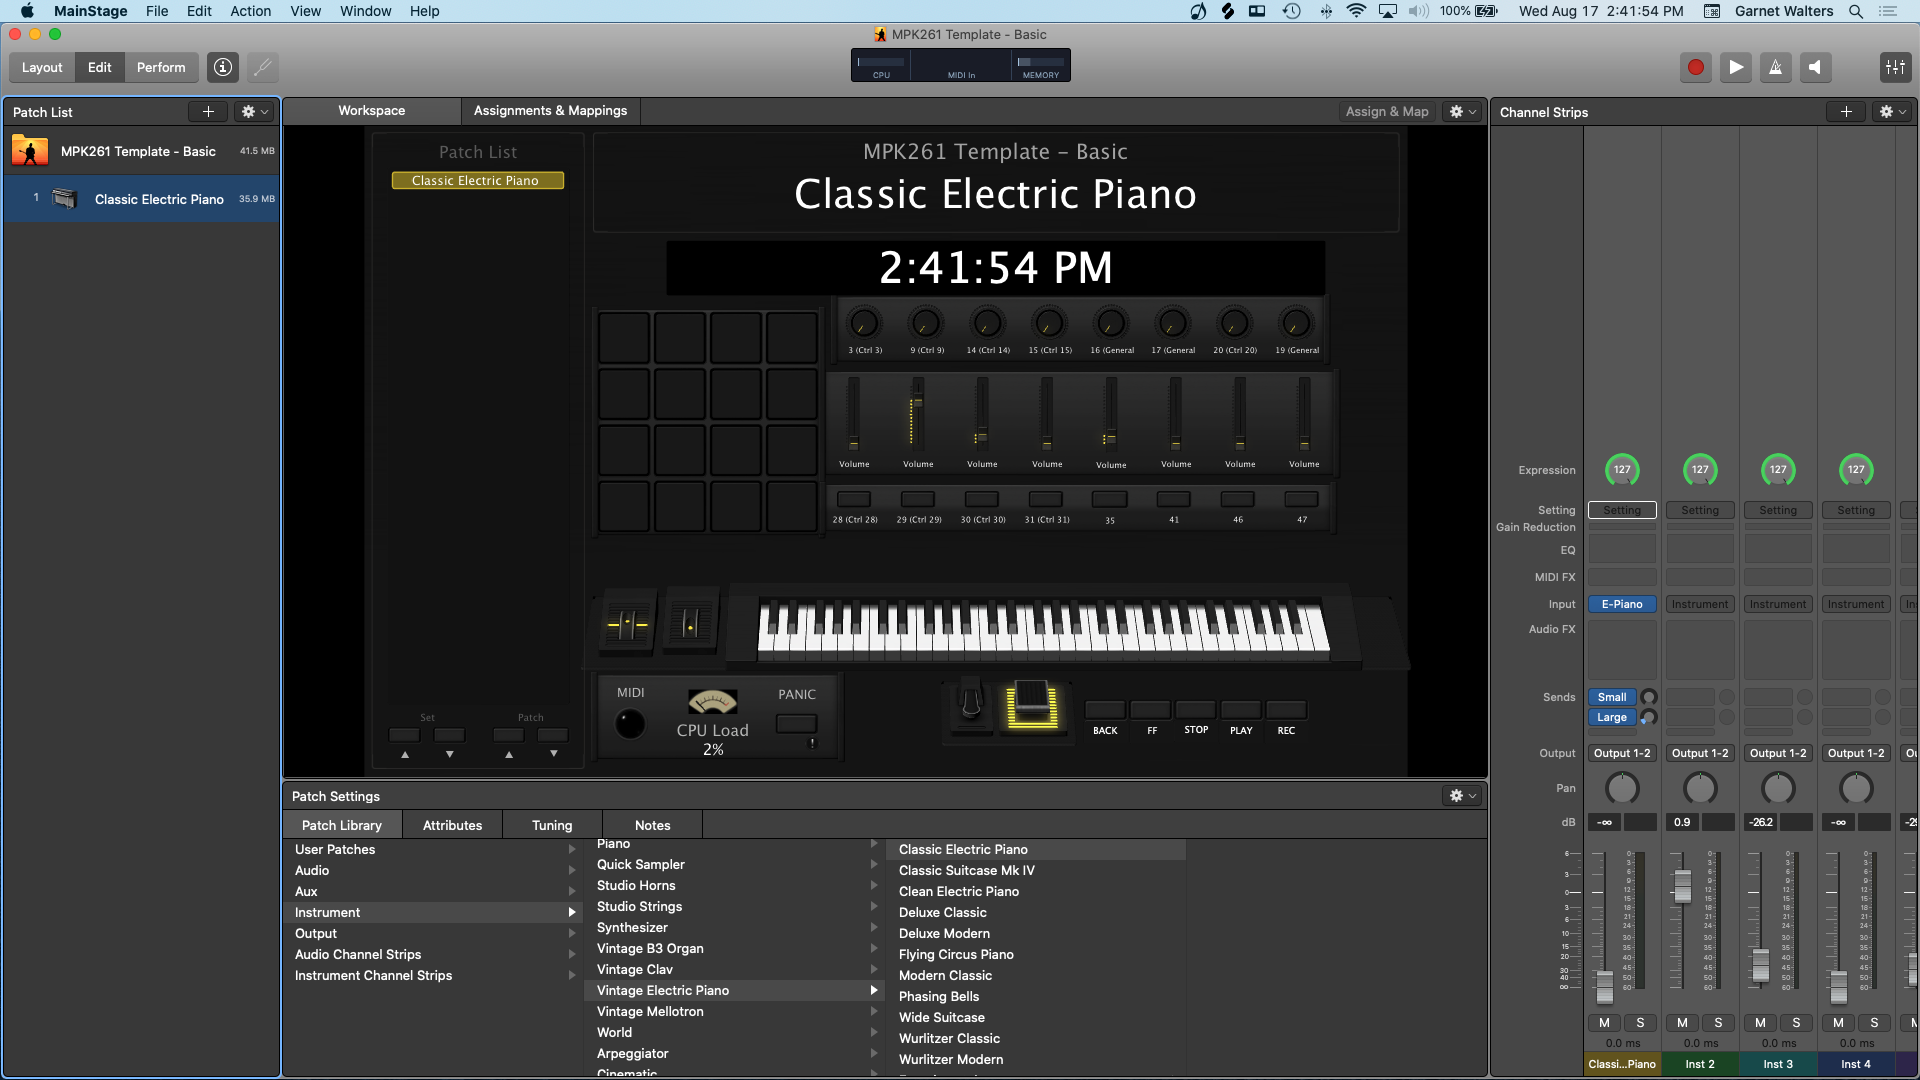Open Patch List gear dropdown menu
Image resolution: width=1920 pixels, height=1080 pixels.
(x=255, y=112)
